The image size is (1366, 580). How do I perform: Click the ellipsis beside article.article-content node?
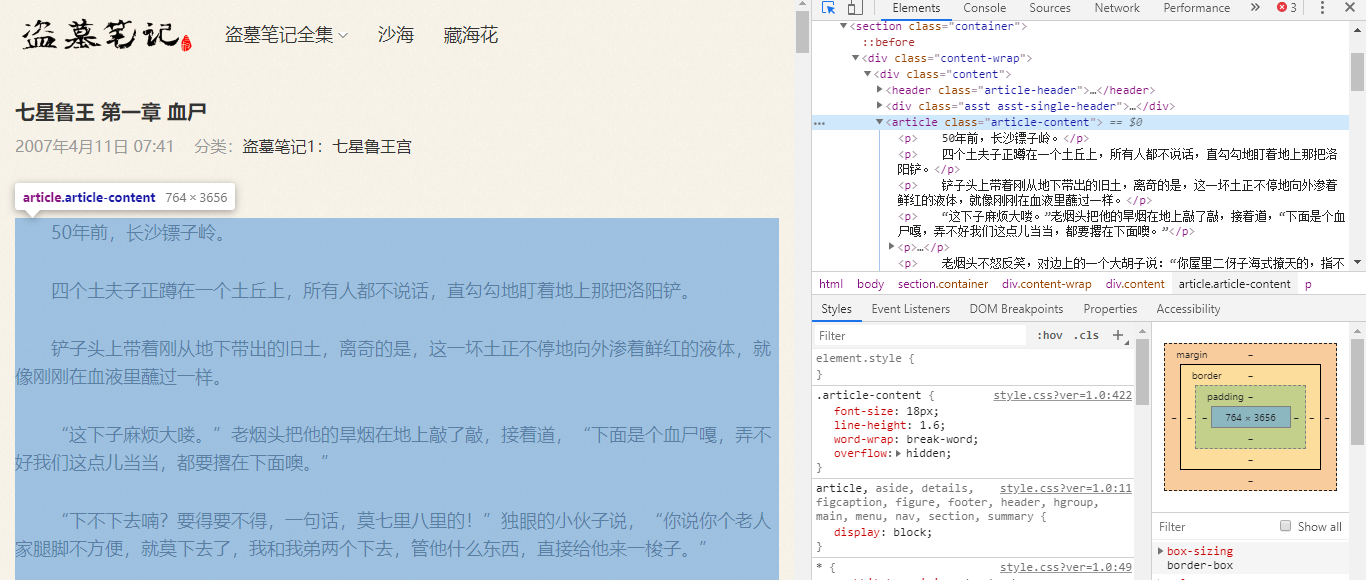point(818,121)
